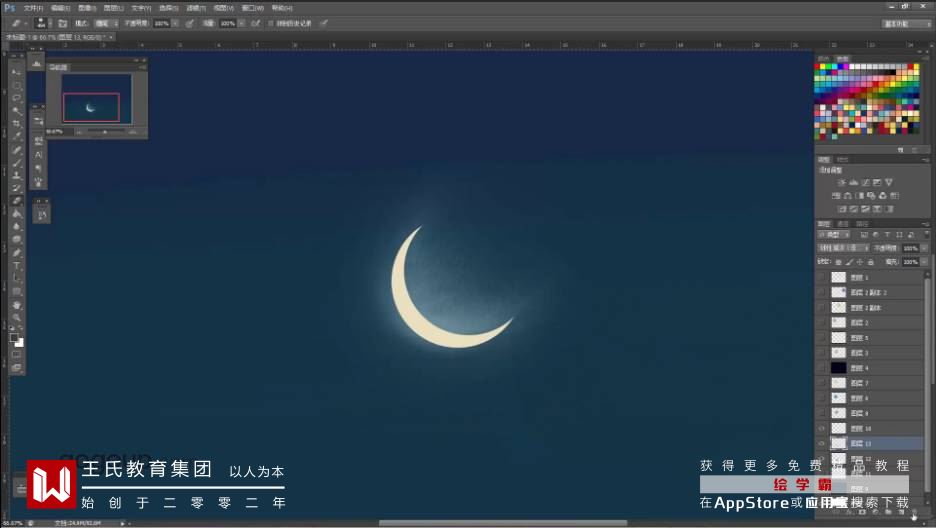This screenshot has height=528, width=936.
Task: Open the 文件(F) menu
Action: (33, 8)
